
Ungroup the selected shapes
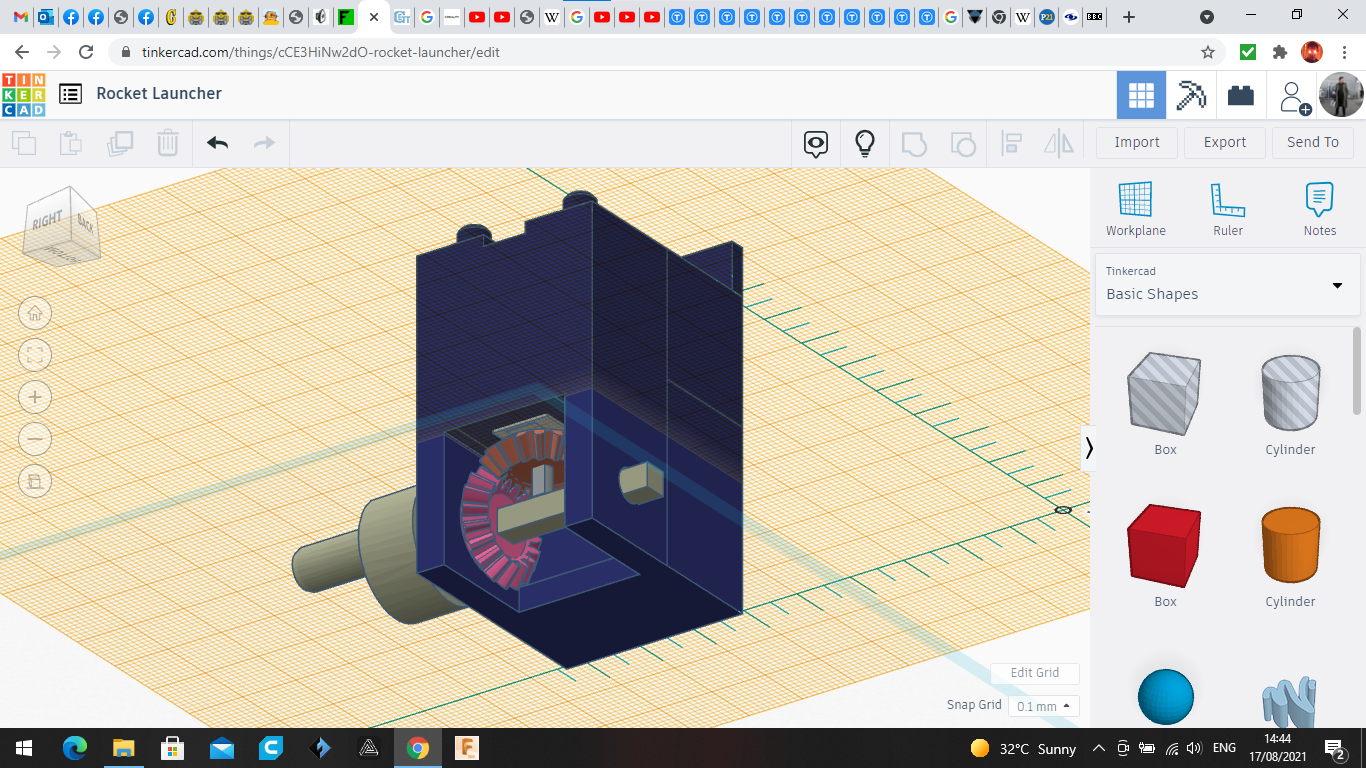pos(962,143)
